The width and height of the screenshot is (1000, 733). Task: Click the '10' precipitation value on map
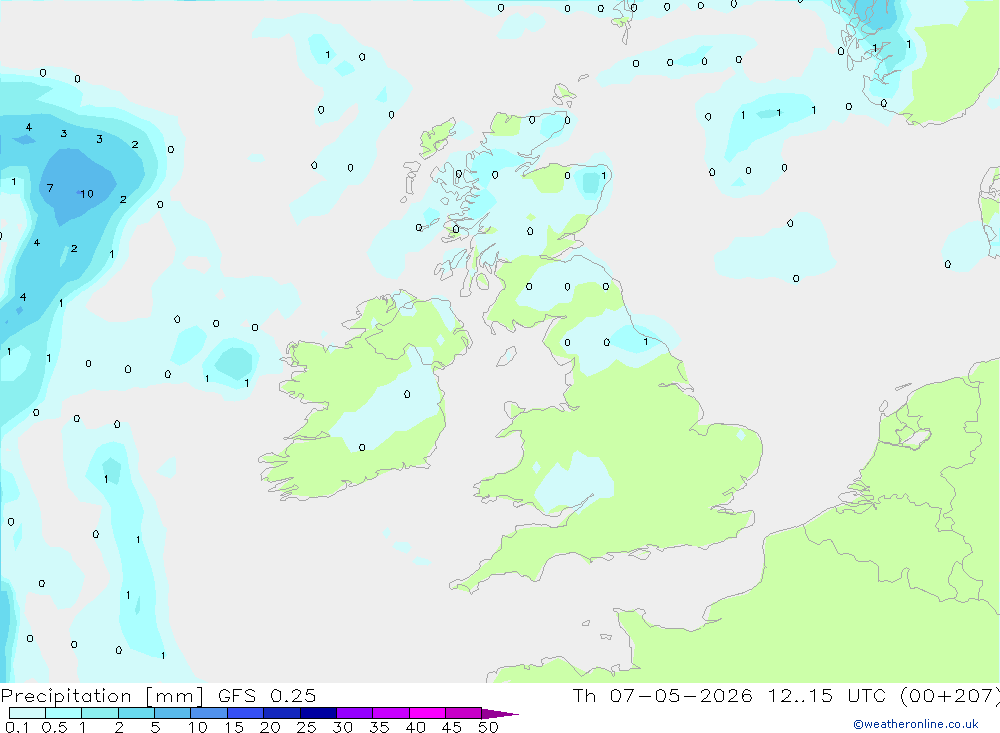(x=87, y=194)
